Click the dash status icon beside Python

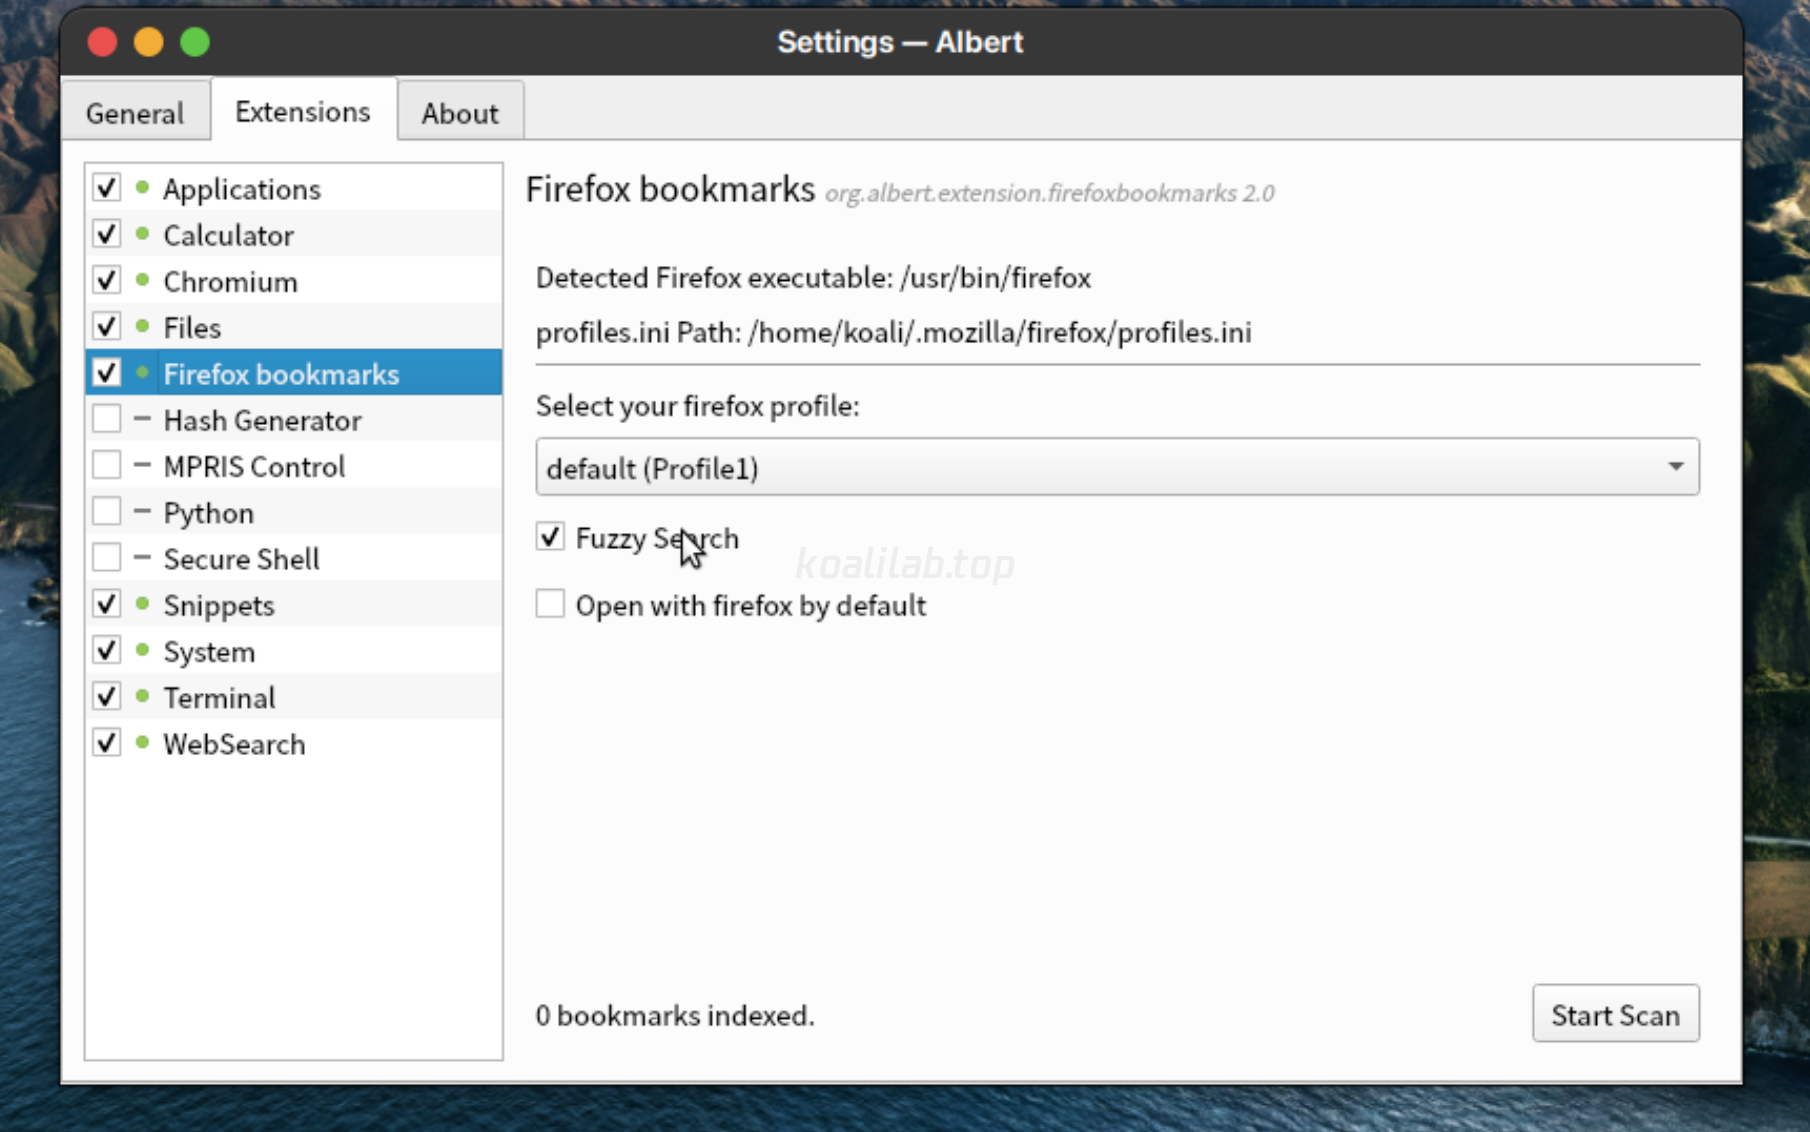click(142, 511)
